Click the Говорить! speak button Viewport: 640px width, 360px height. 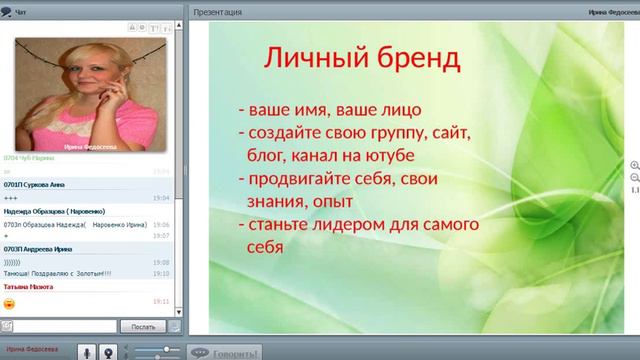click(x=225, y=353)
